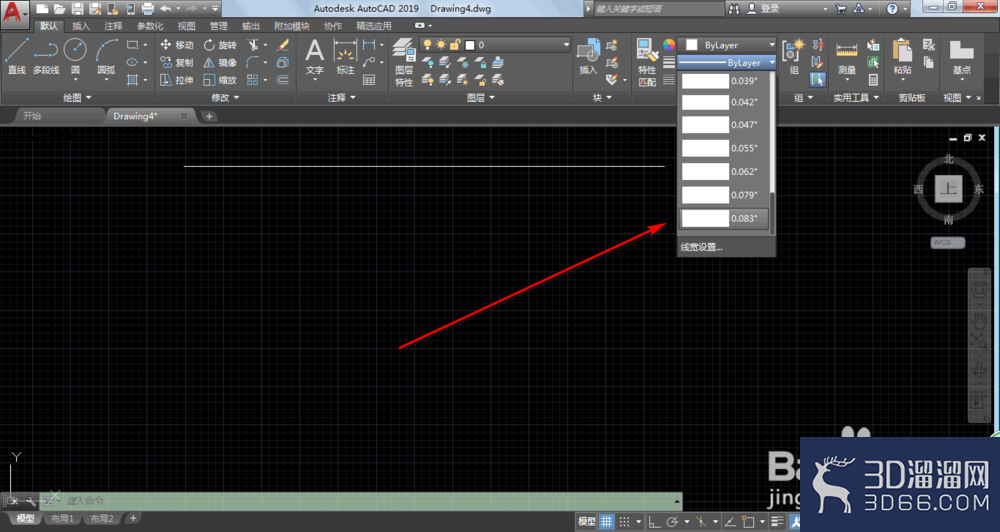Click the 测量 measure tool
This screenshot has width=1000, height=532.
(846, 56)
